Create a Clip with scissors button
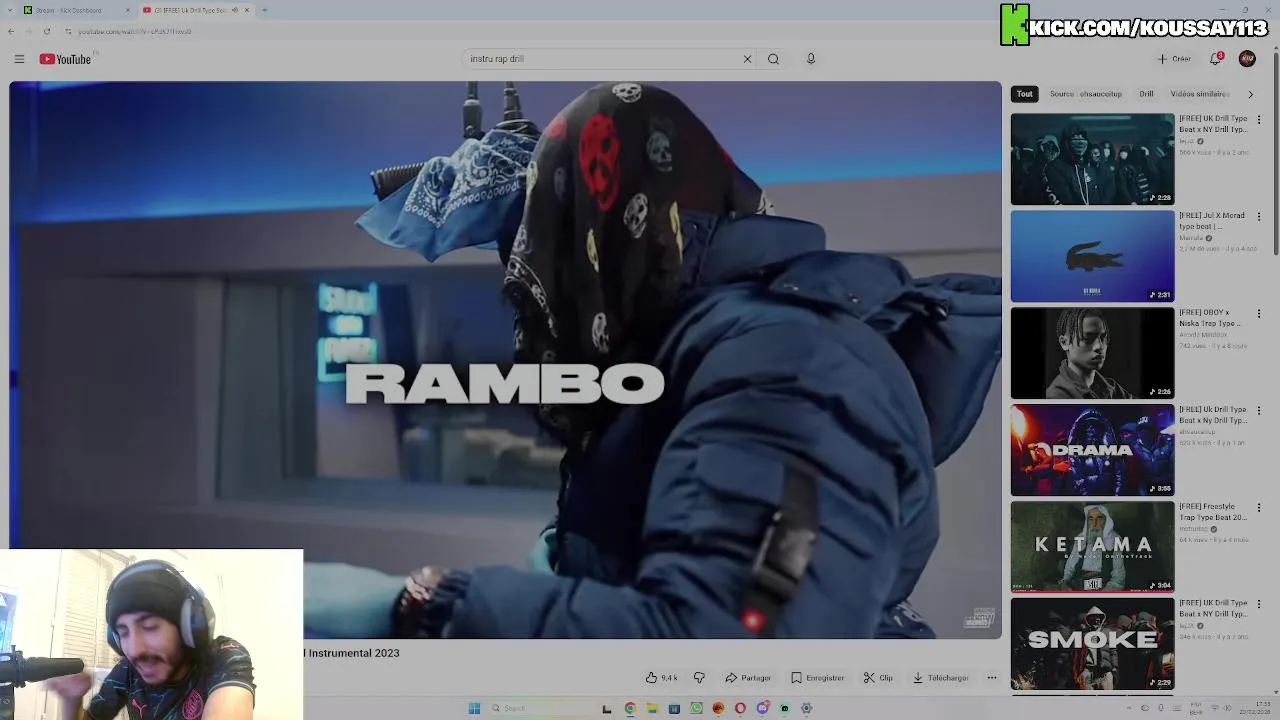Image resolution: width=1280 pixels, height=720 pixels. (x=878, y=678)
